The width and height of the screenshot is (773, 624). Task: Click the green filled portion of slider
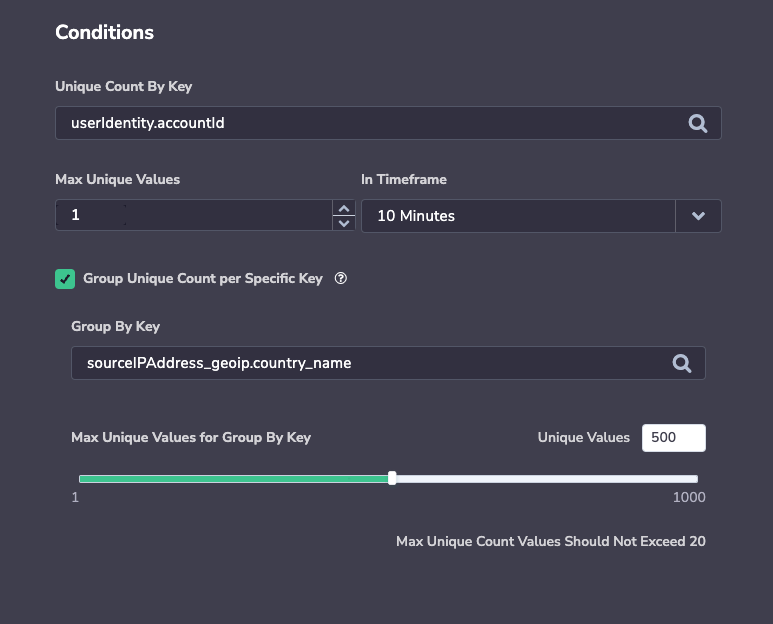[x=234, y=479]
